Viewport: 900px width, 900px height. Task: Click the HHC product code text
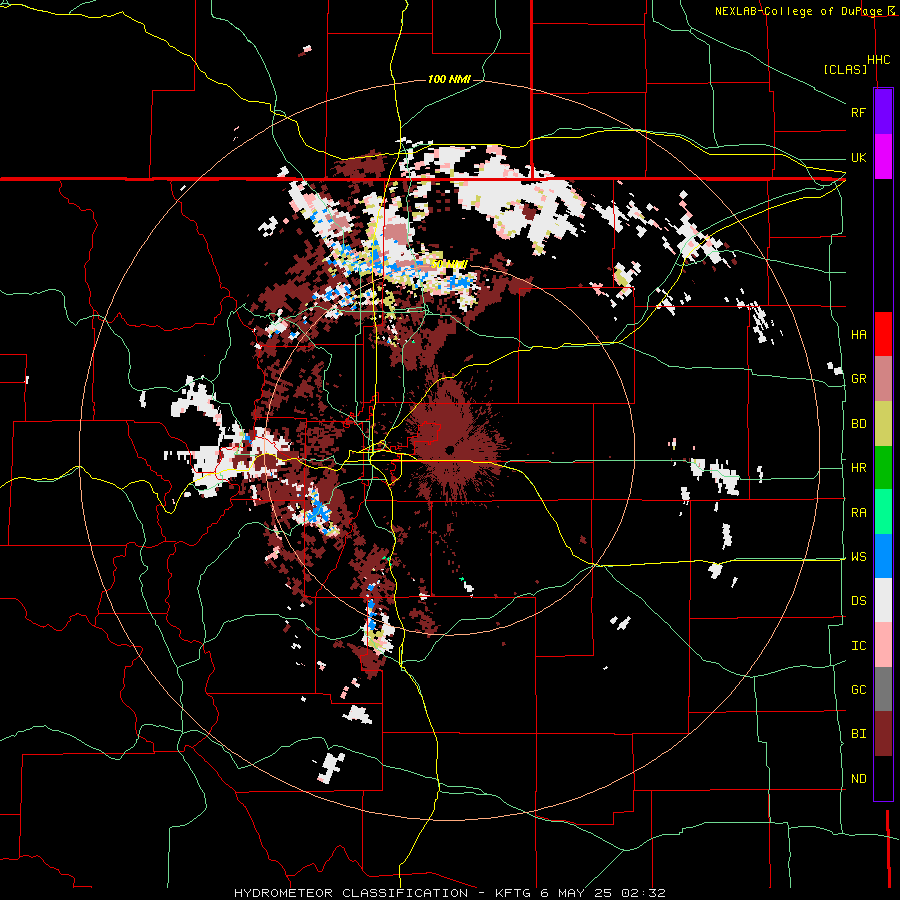(x=878, y=60)
